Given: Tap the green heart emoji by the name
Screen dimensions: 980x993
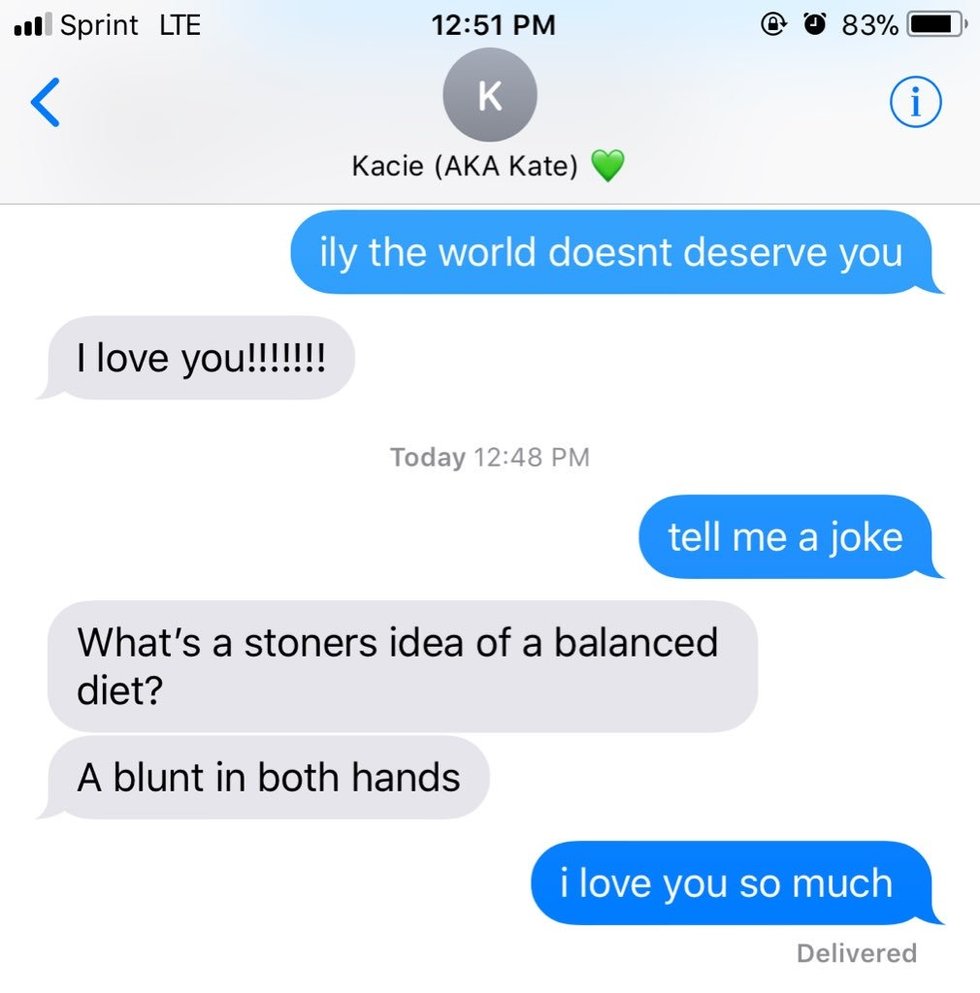Looking at the screenshot, I should (608, 165).
